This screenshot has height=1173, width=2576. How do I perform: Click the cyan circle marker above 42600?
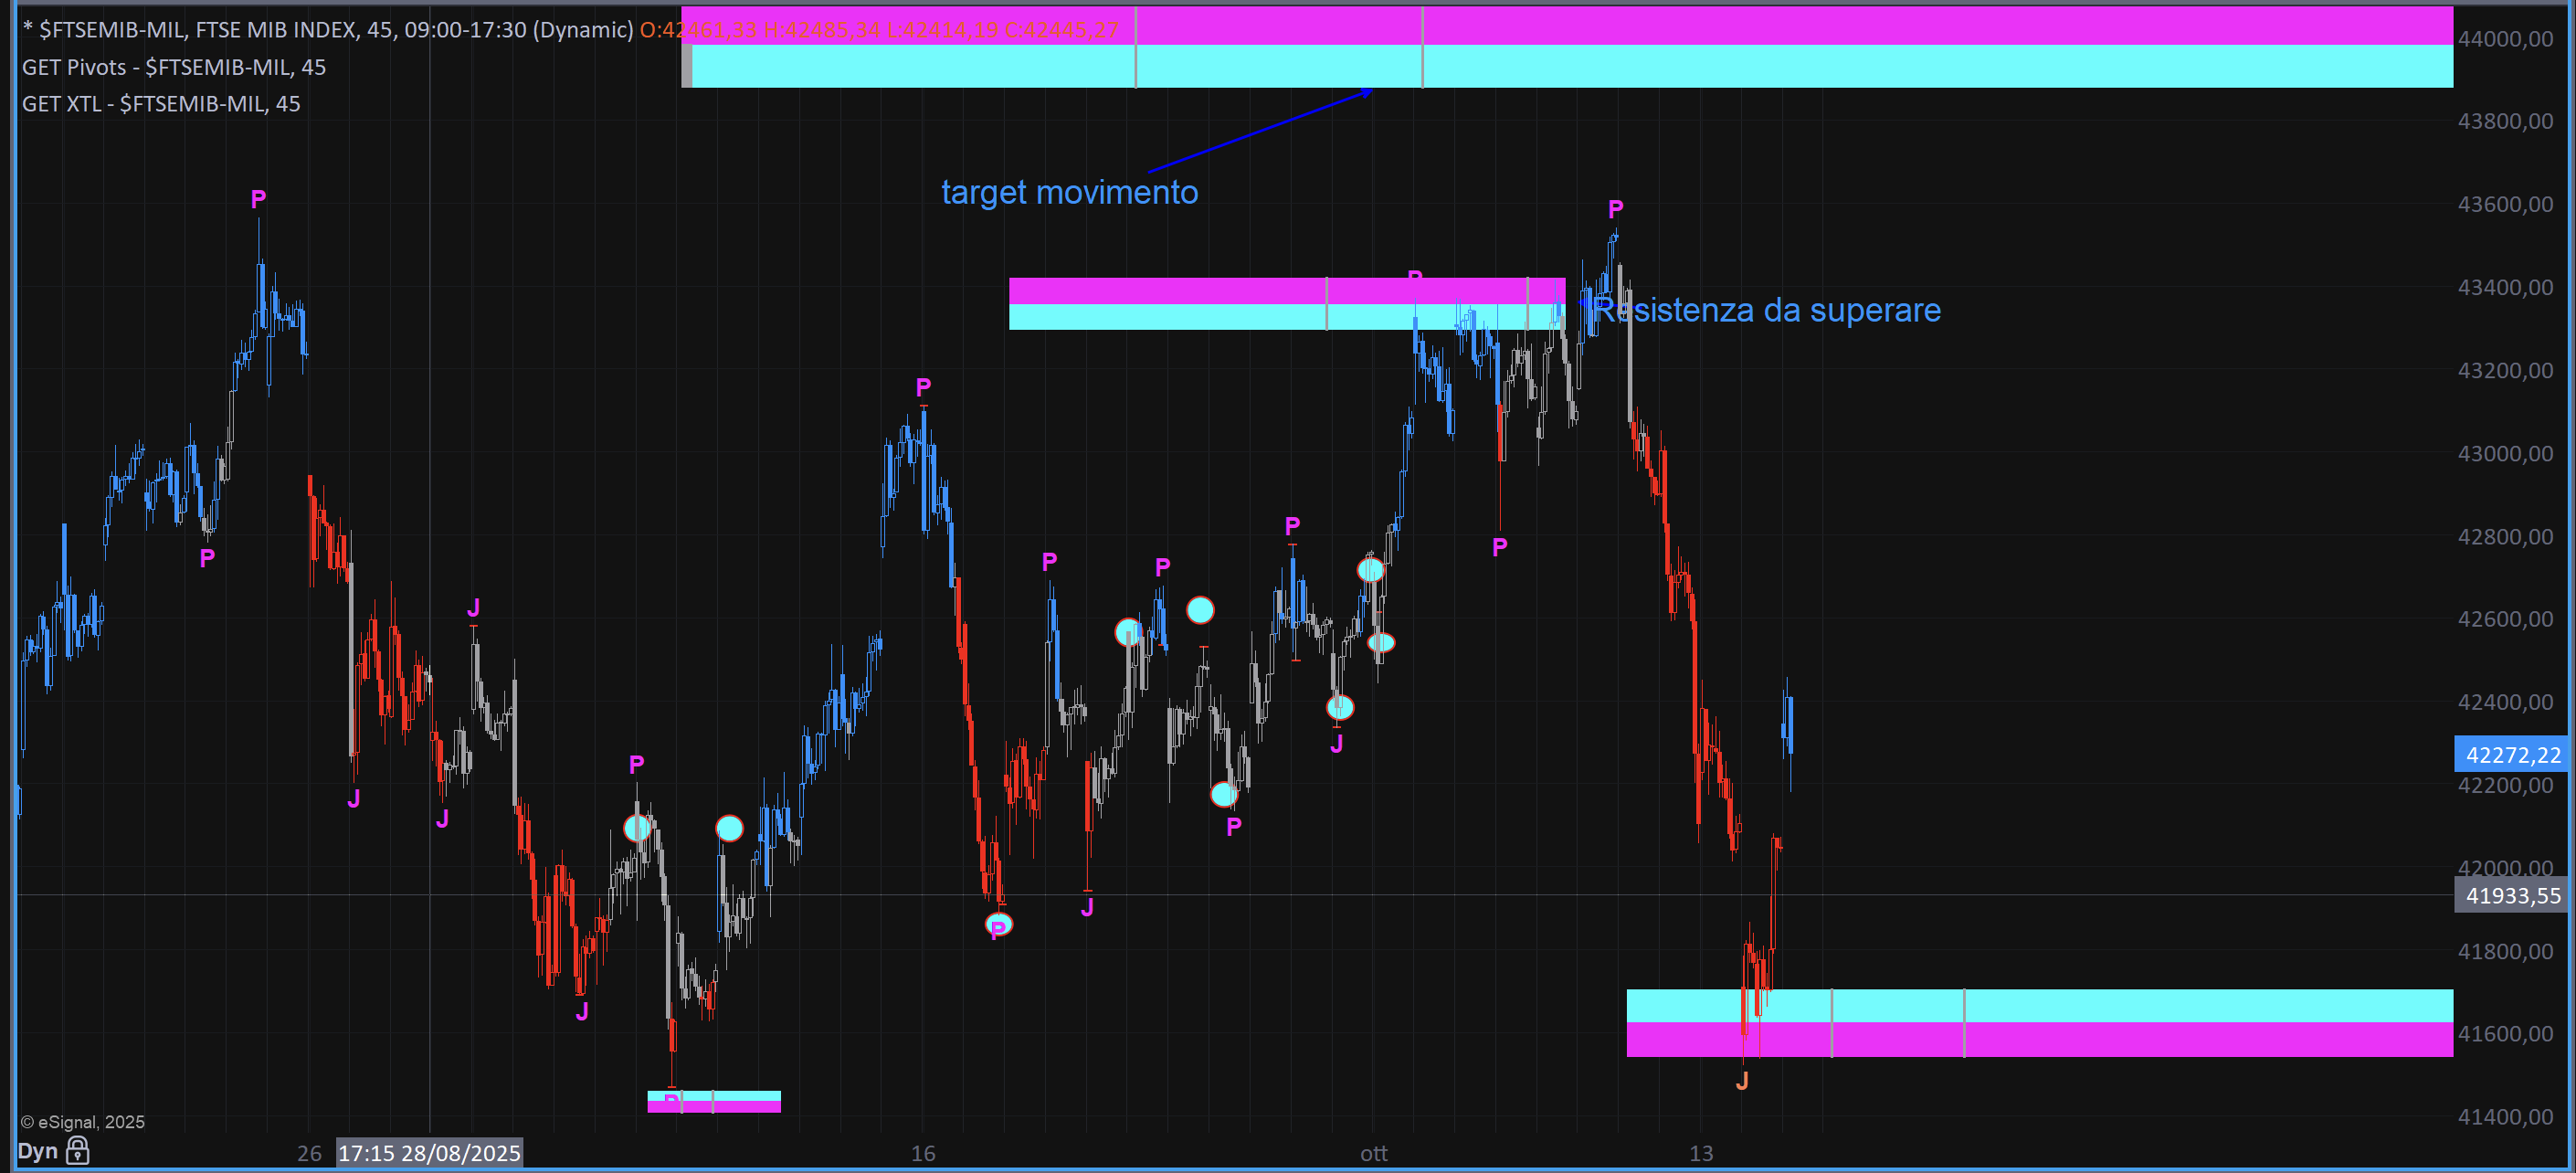point(1200,610)
